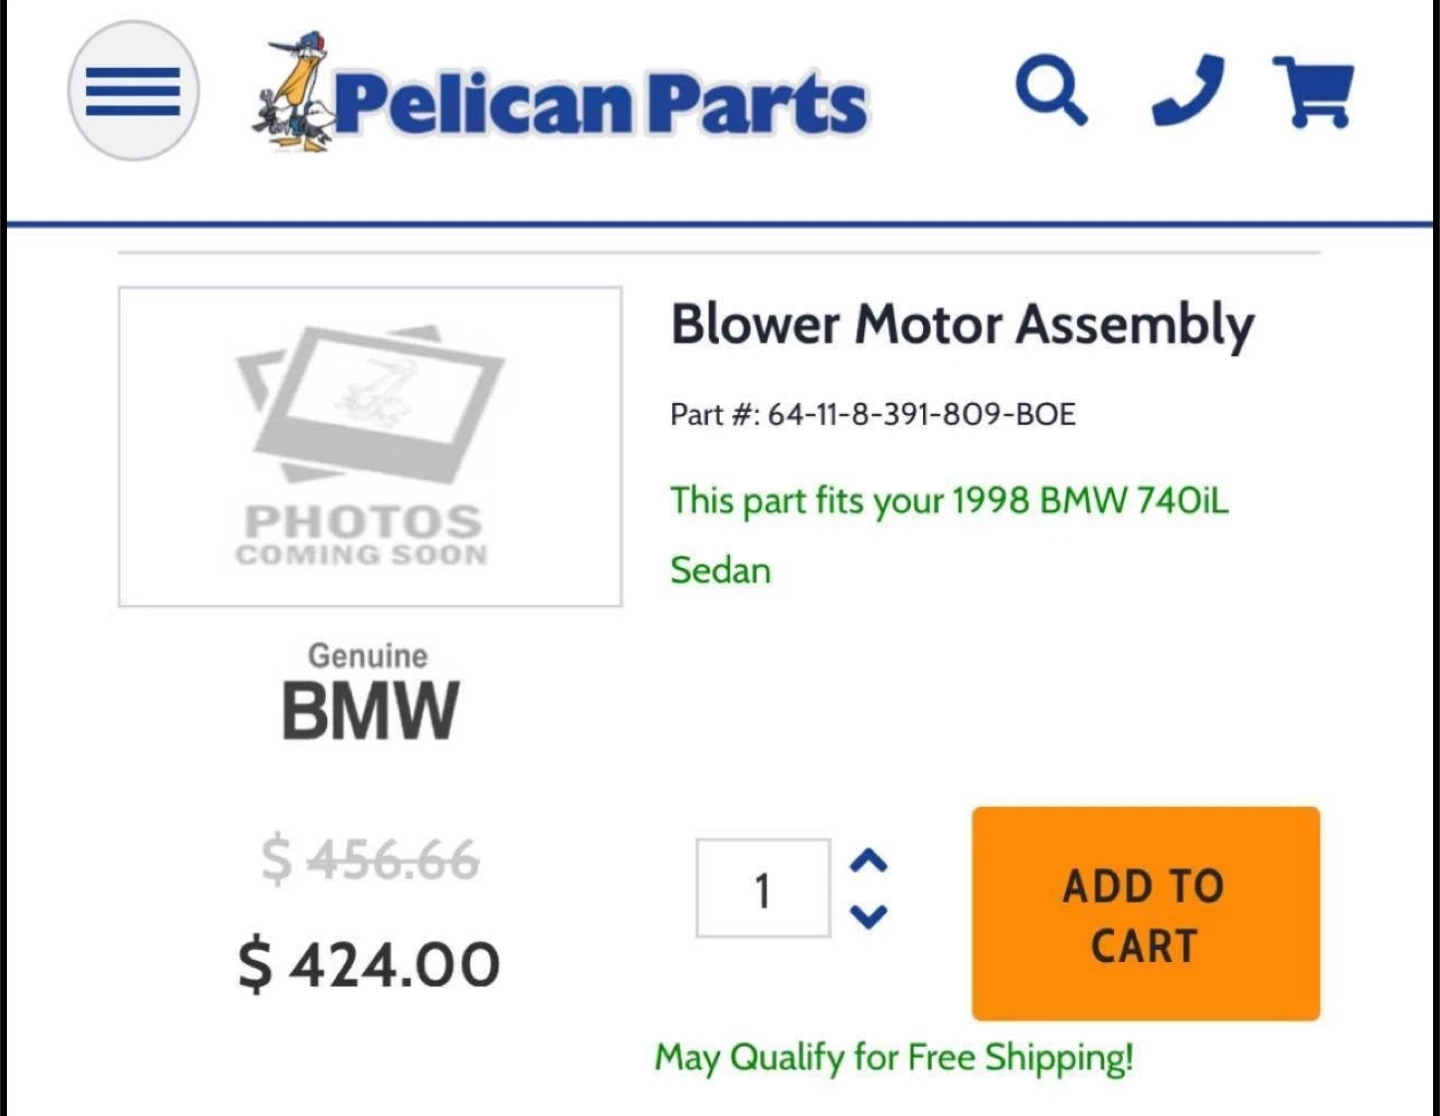Decrease quantity with the down chevron
The height and width of the screenshot is (1116, 1440).
(x=868, y=915)
